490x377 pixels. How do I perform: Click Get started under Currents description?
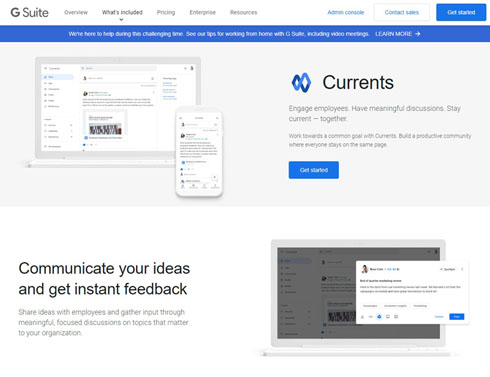314,170
